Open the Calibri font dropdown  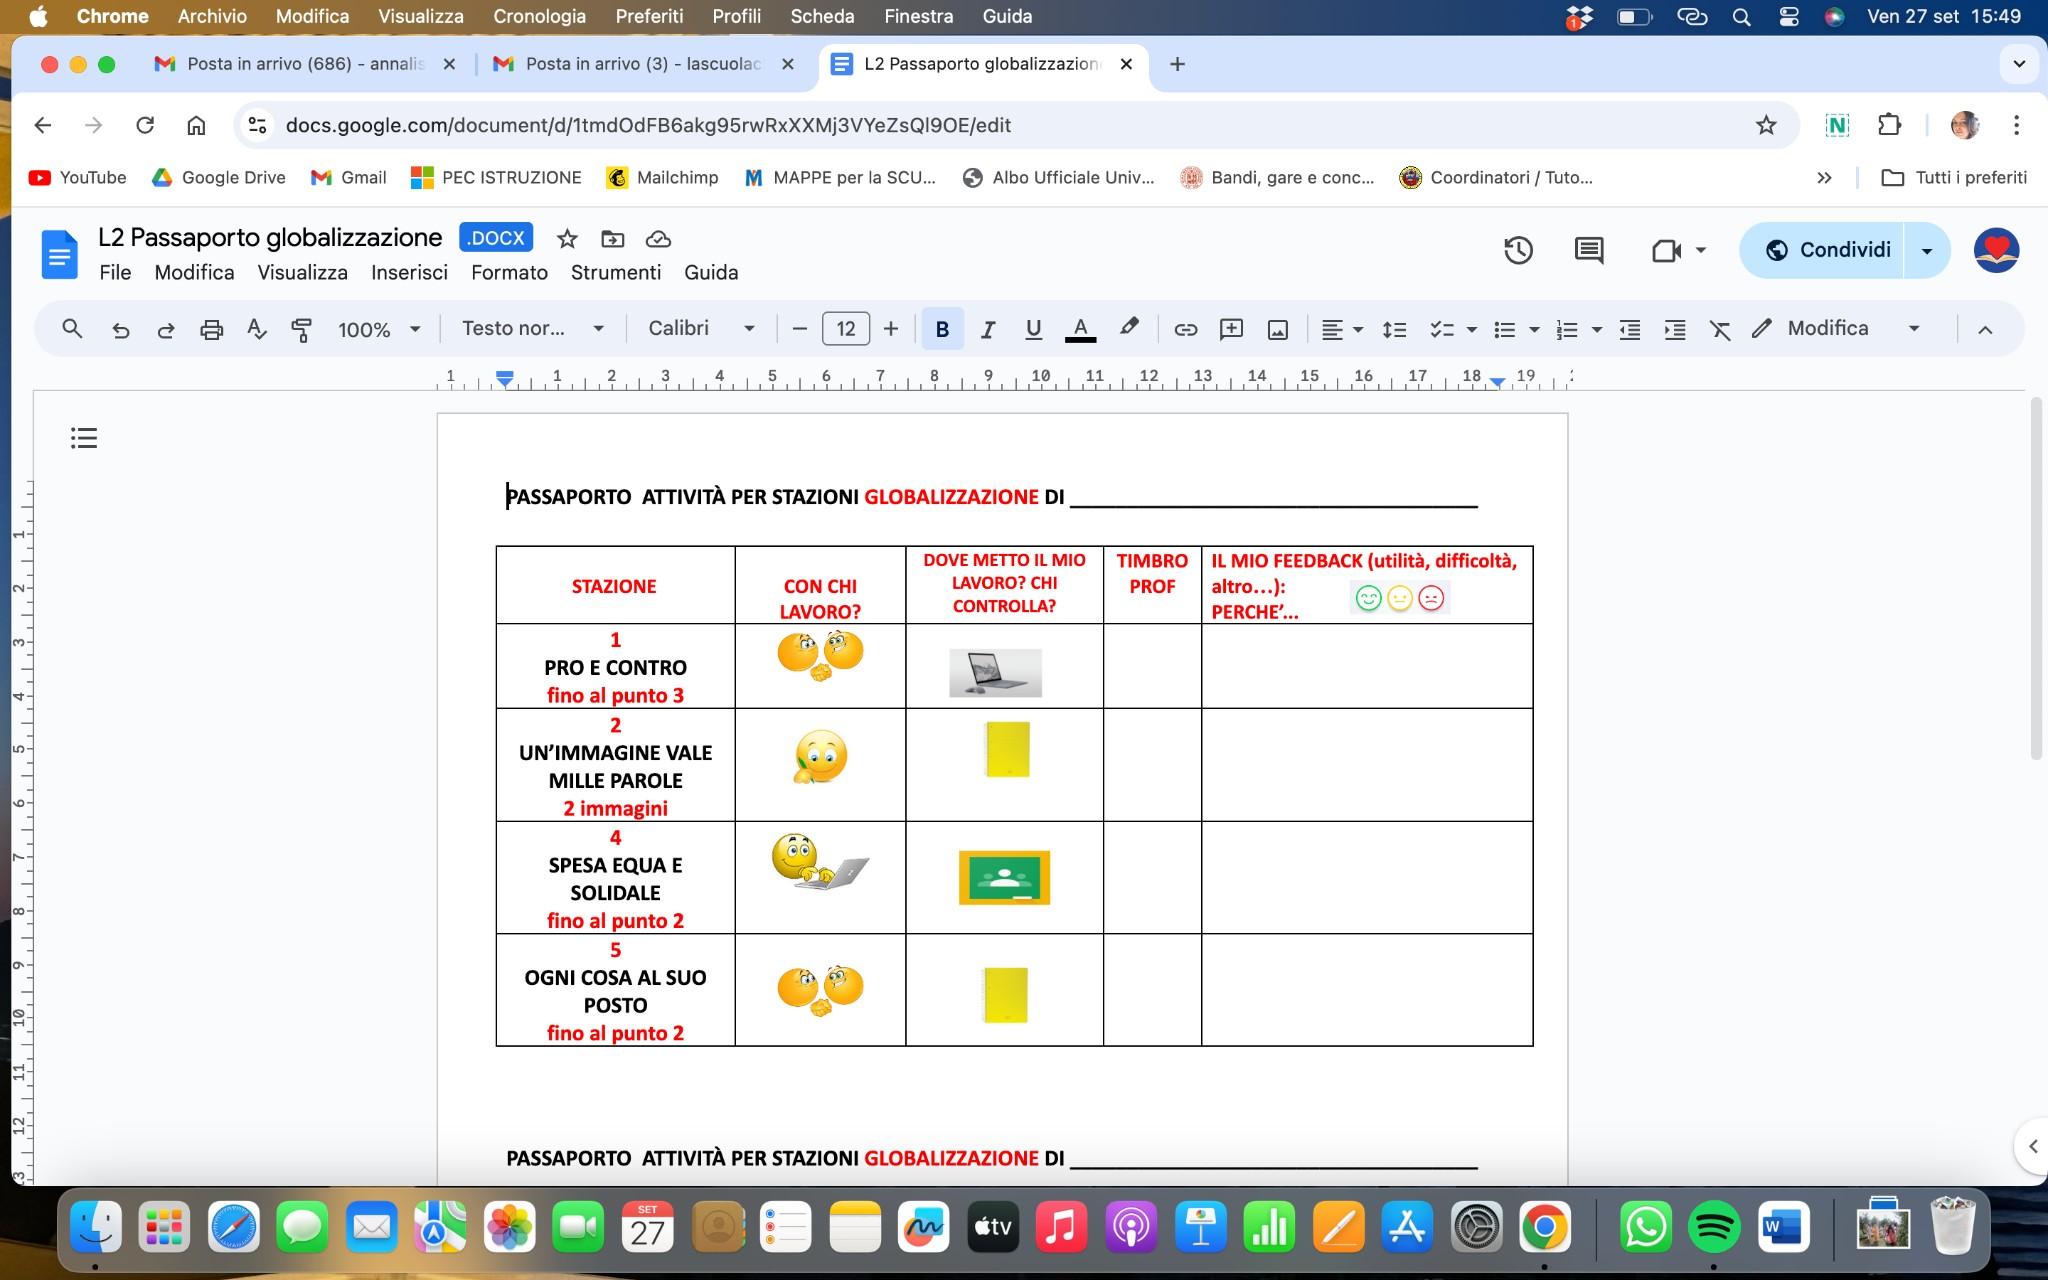(701, 329)
